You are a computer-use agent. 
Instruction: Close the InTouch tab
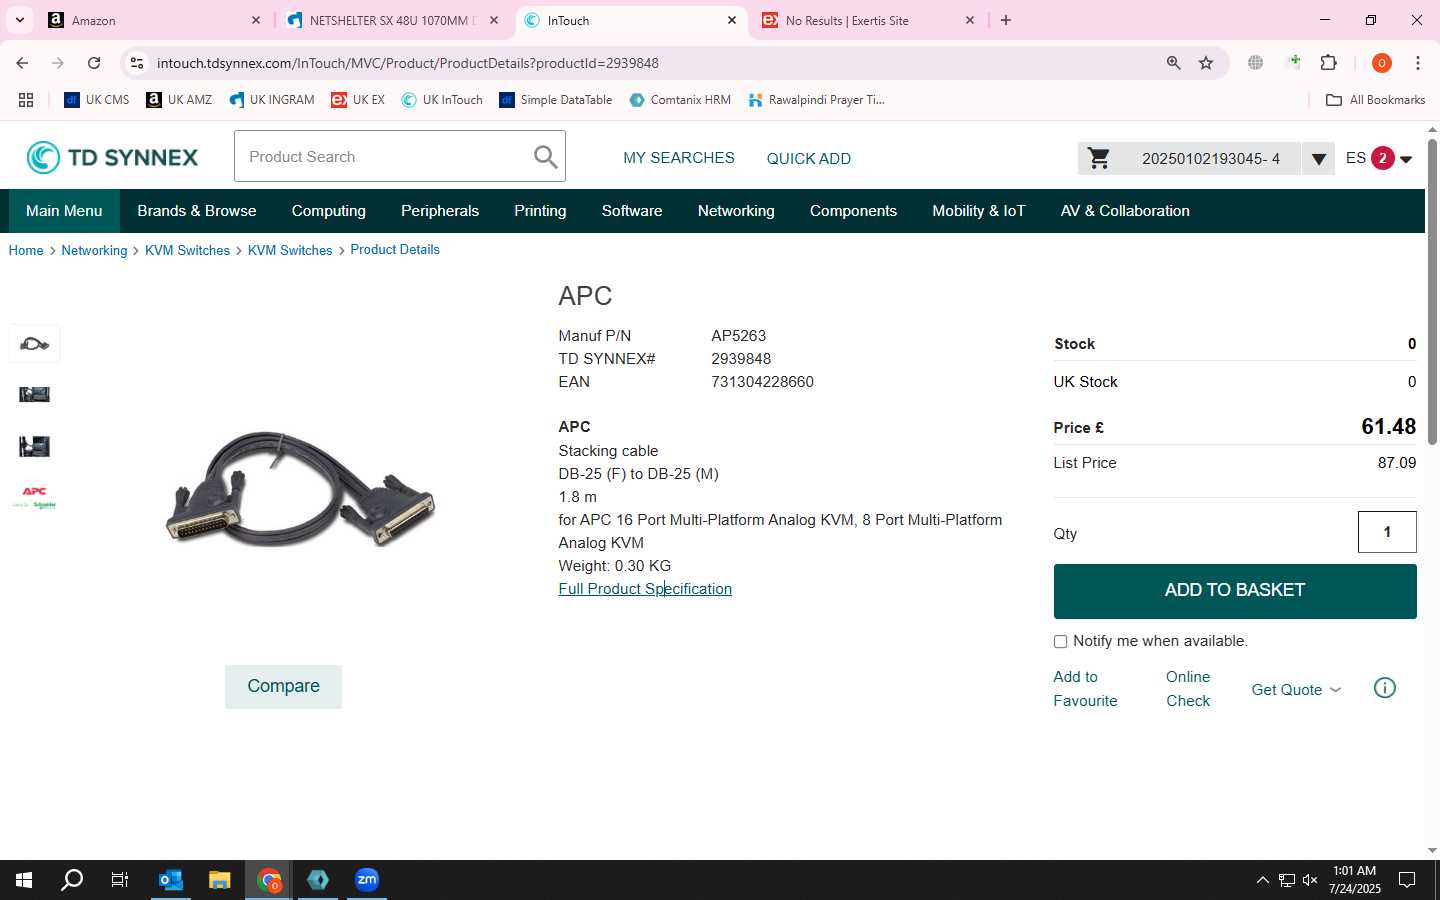pyautogui.click(x=732, y=20)
